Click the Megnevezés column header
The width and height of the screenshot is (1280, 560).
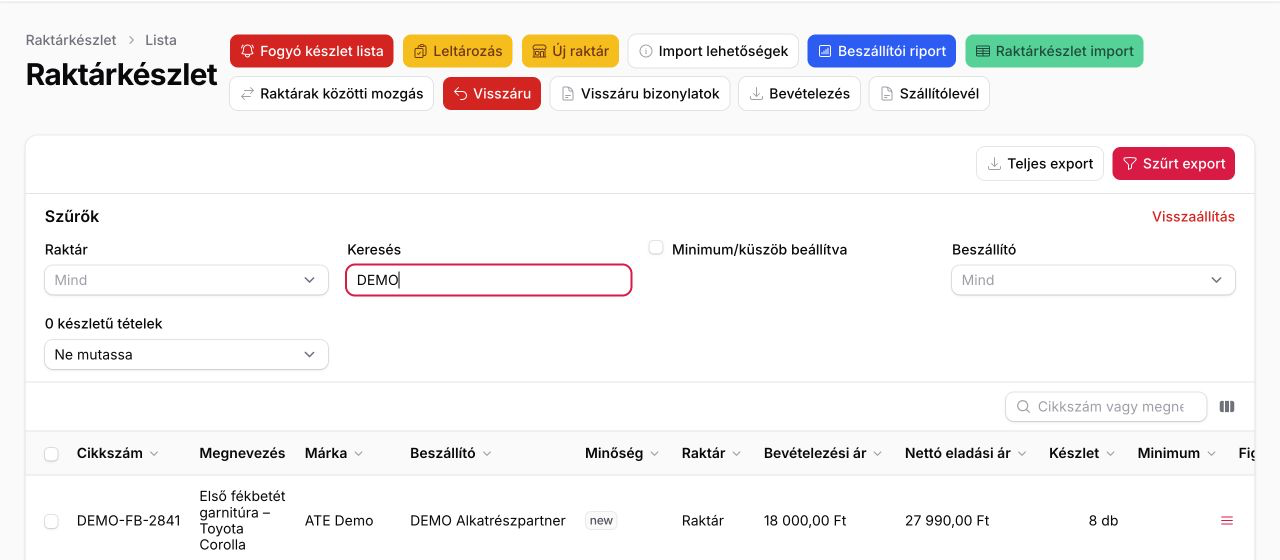pyautogui.click(x=242, y=453)
